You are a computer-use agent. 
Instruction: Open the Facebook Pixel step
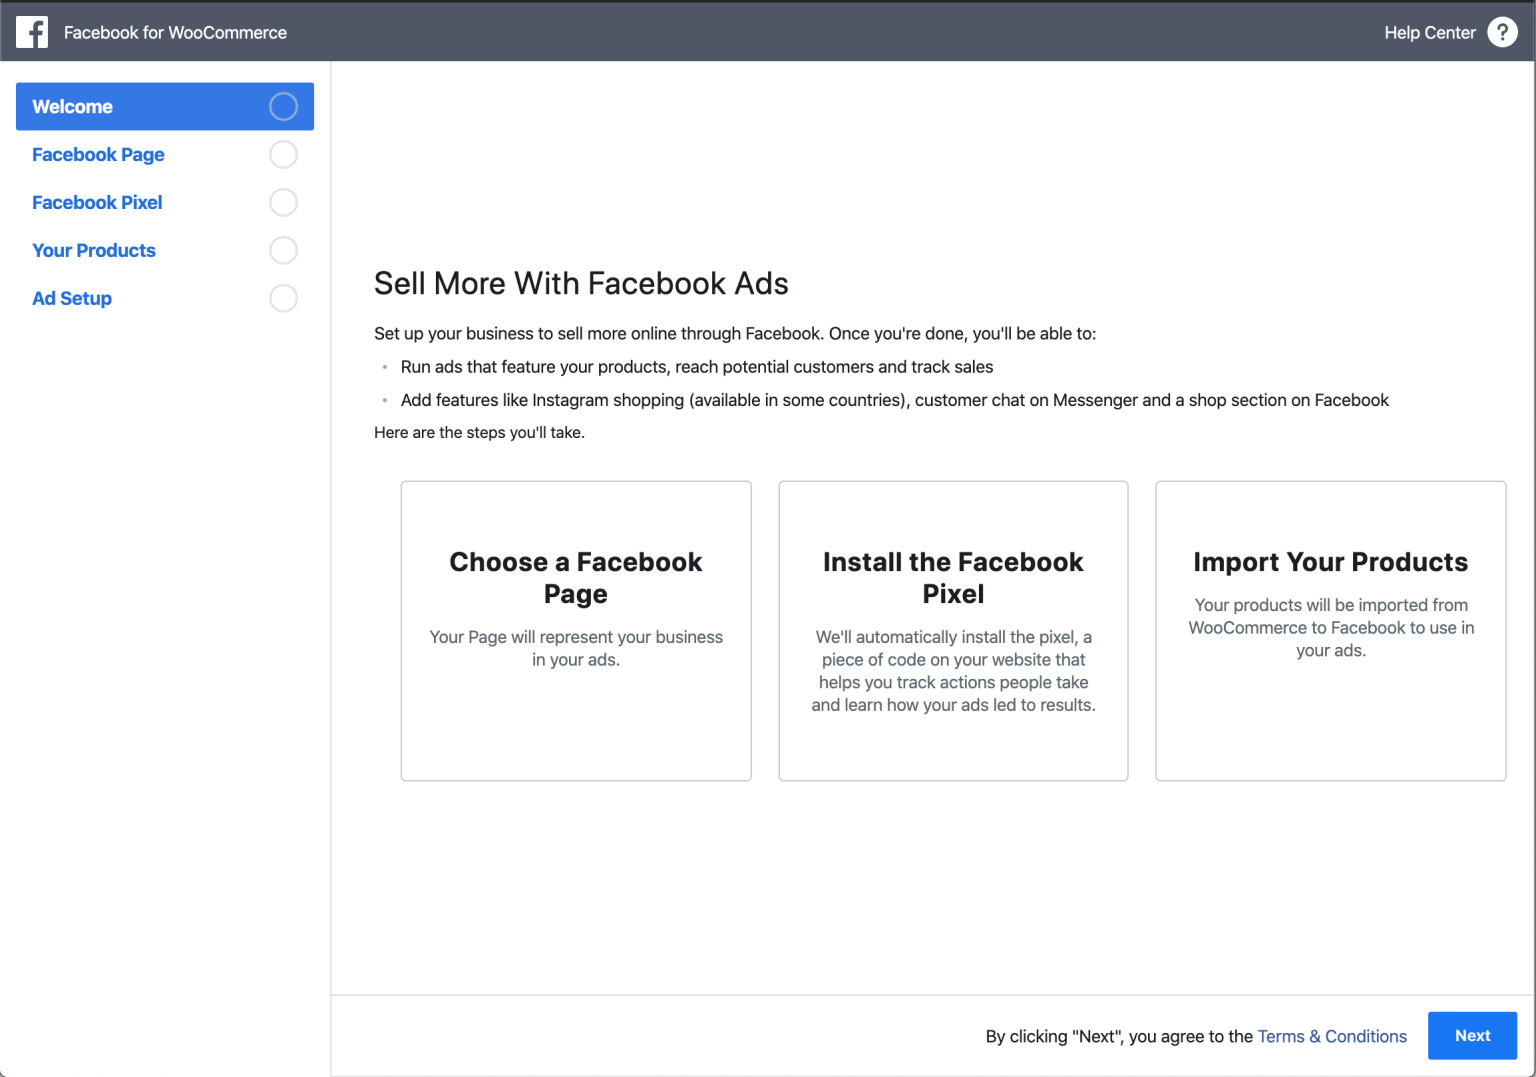point(165,202)
